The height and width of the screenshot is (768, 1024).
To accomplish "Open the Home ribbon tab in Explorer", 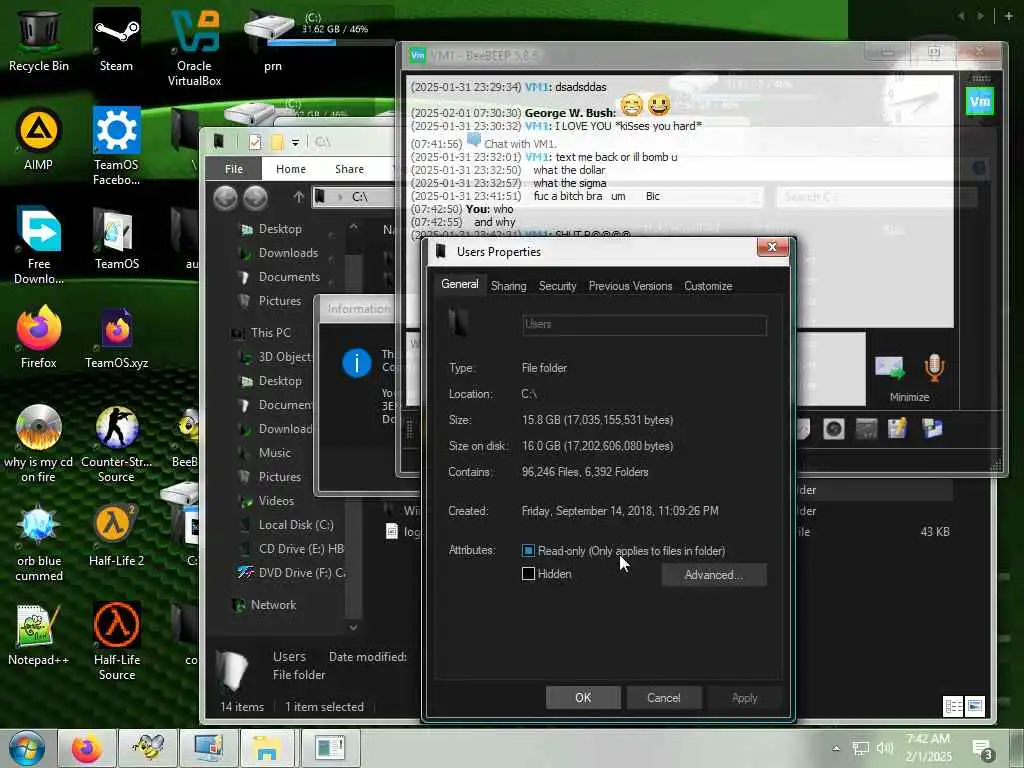I will (x=291, y=169).
